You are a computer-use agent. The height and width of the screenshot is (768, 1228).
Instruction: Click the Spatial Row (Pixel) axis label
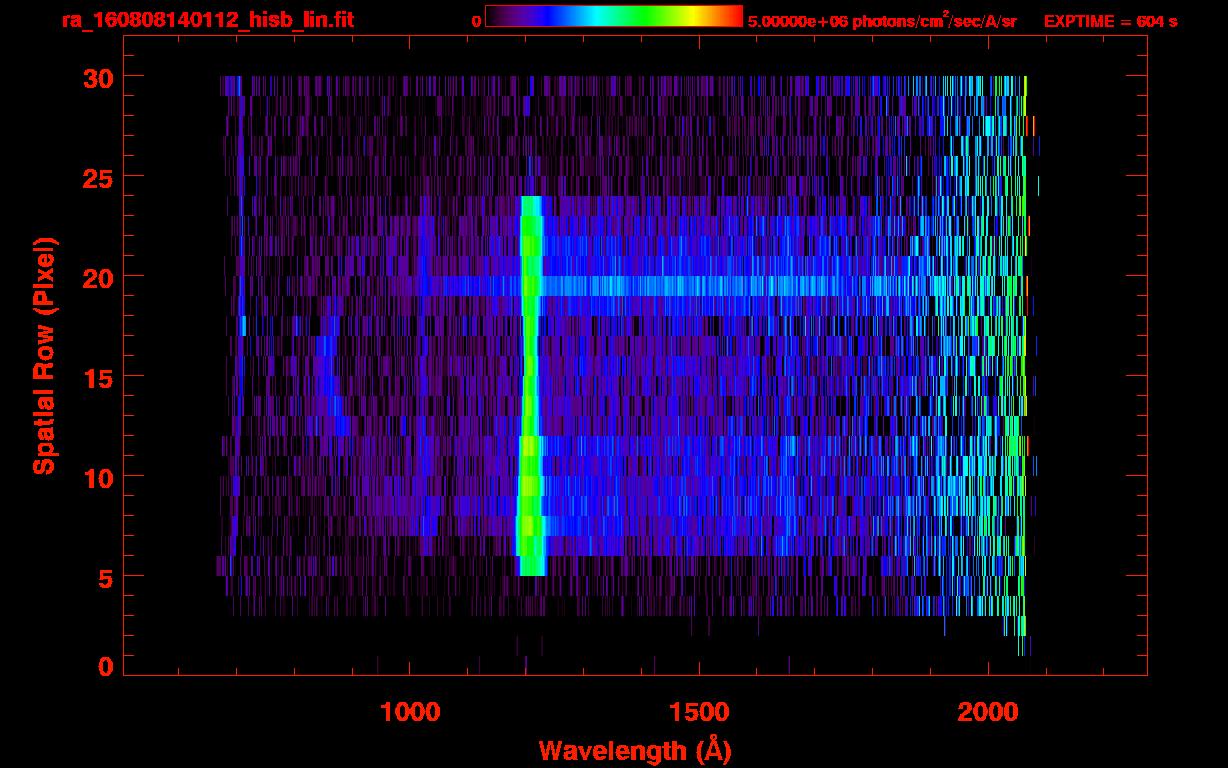click(x=44, y=355)
